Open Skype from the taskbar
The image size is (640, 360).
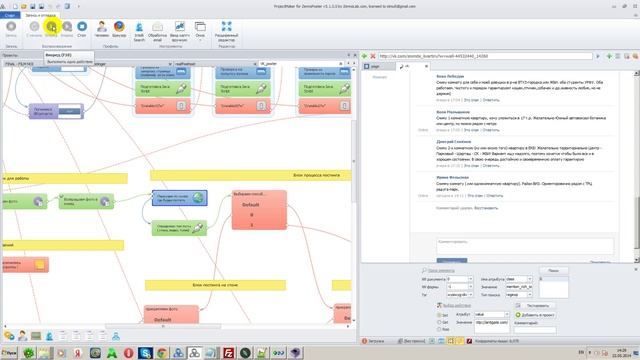pos(145,353)
